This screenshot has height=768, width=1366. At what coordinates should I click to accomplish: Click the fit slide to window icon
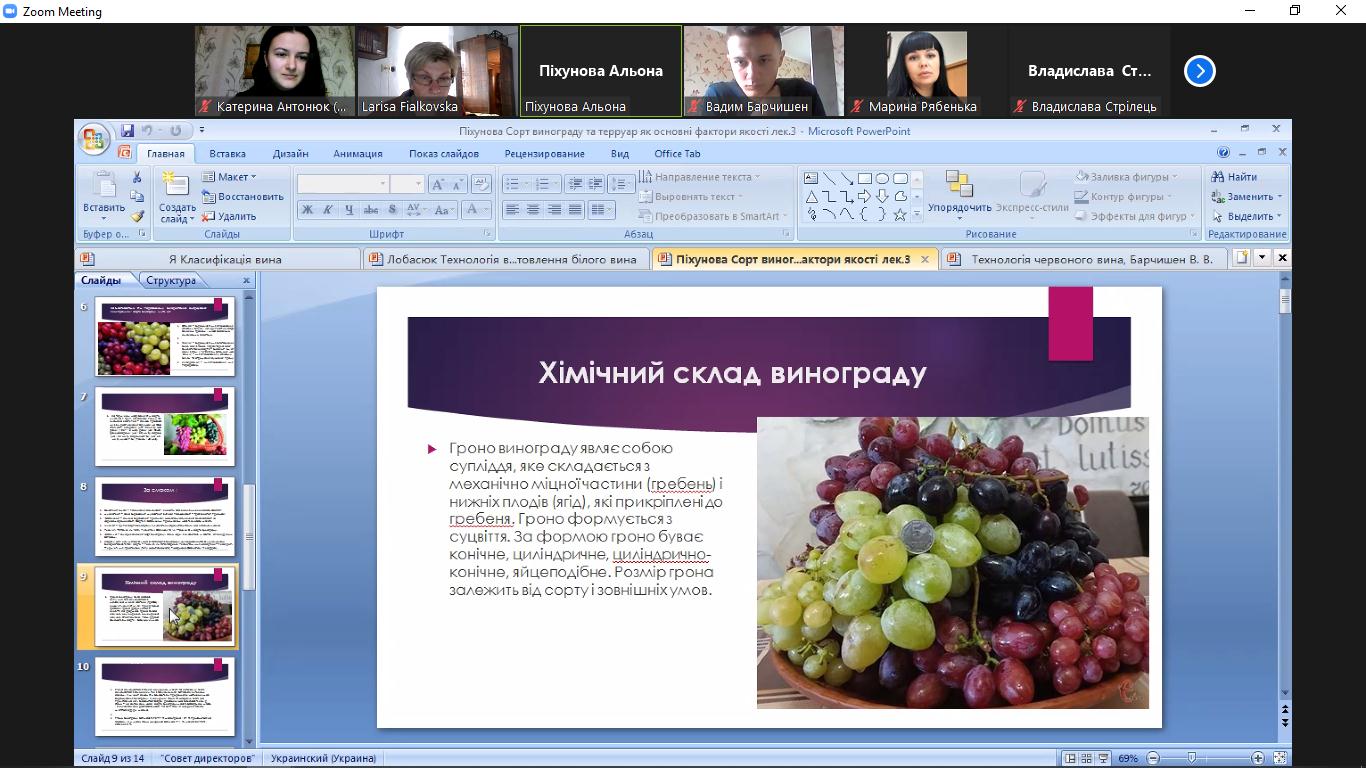[x=1279, y=759]
